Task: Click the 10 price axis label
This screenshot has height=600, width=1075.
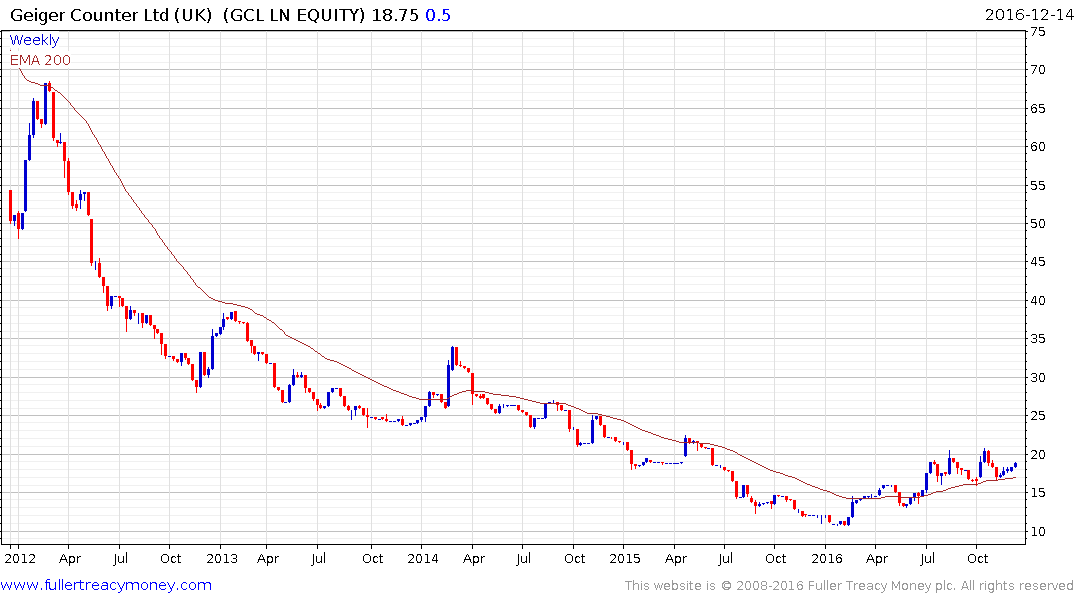Action: pos(1038,531)
